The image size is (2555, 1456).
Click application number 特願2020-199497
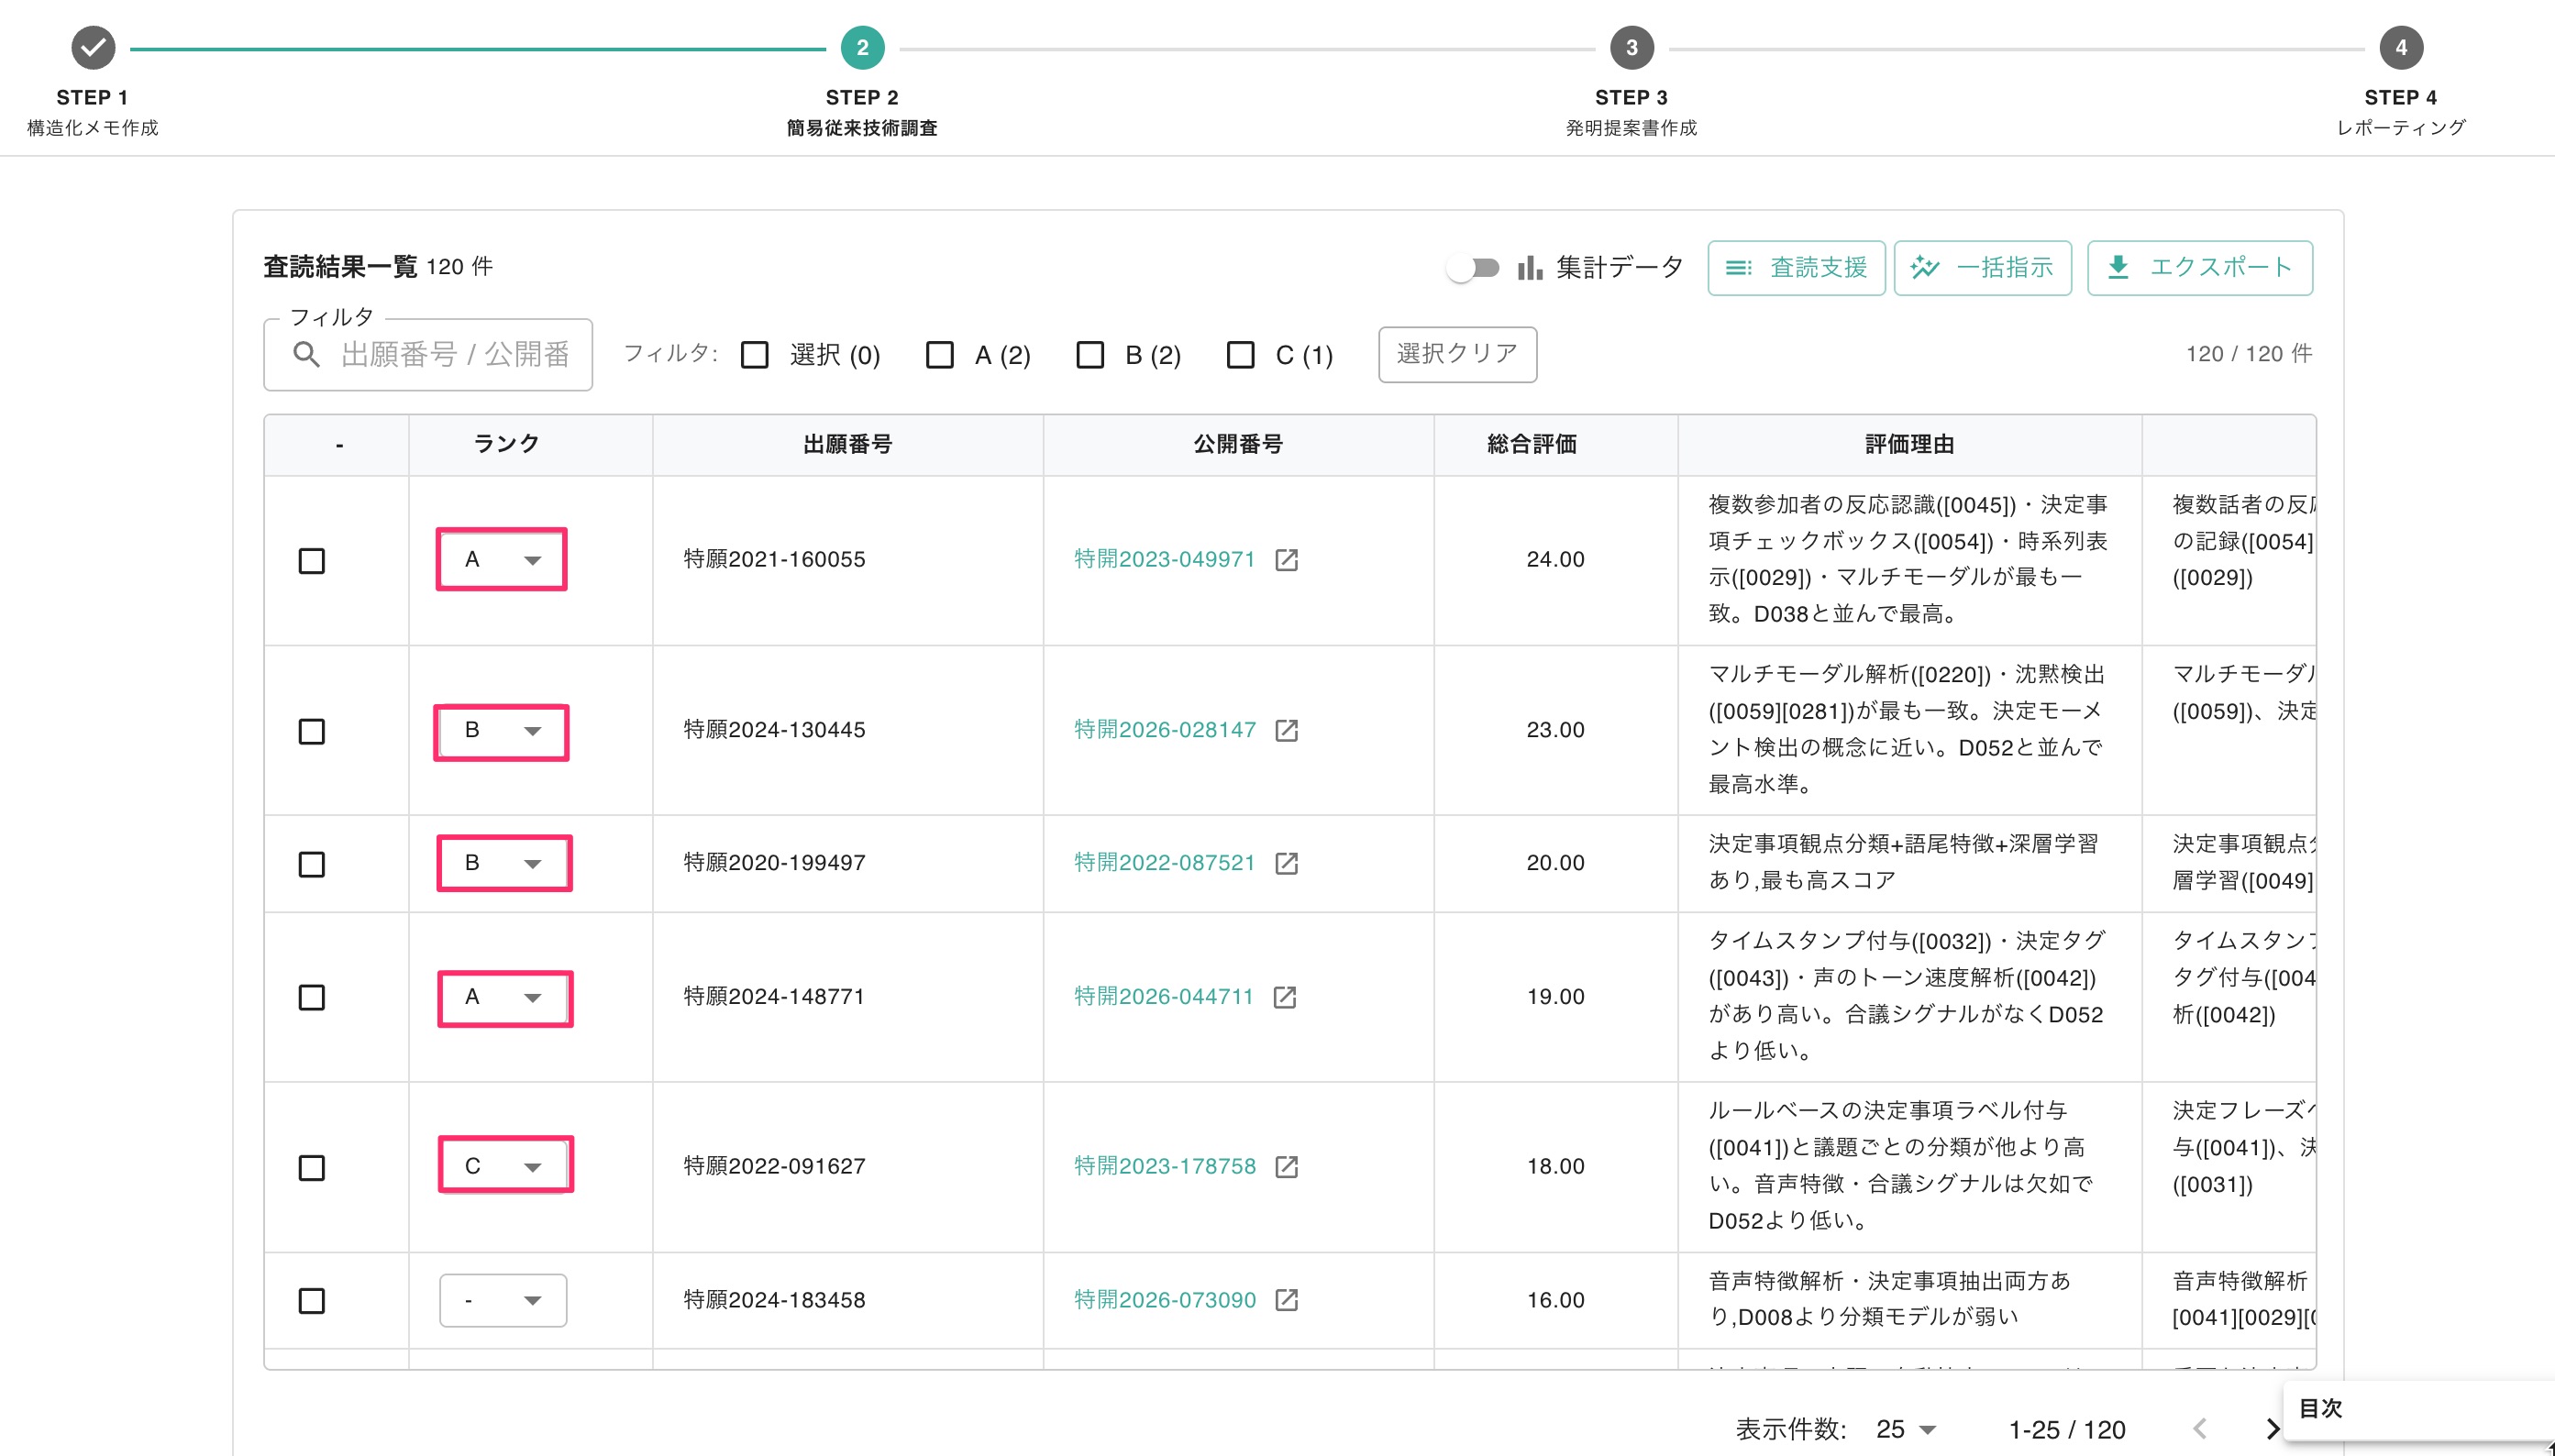coord(774,863)
